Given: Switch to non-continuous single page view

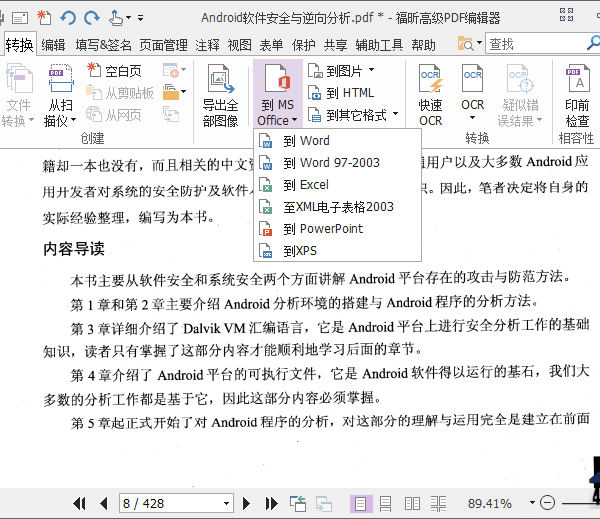Looking at the screenshot, I should [359, 503].
